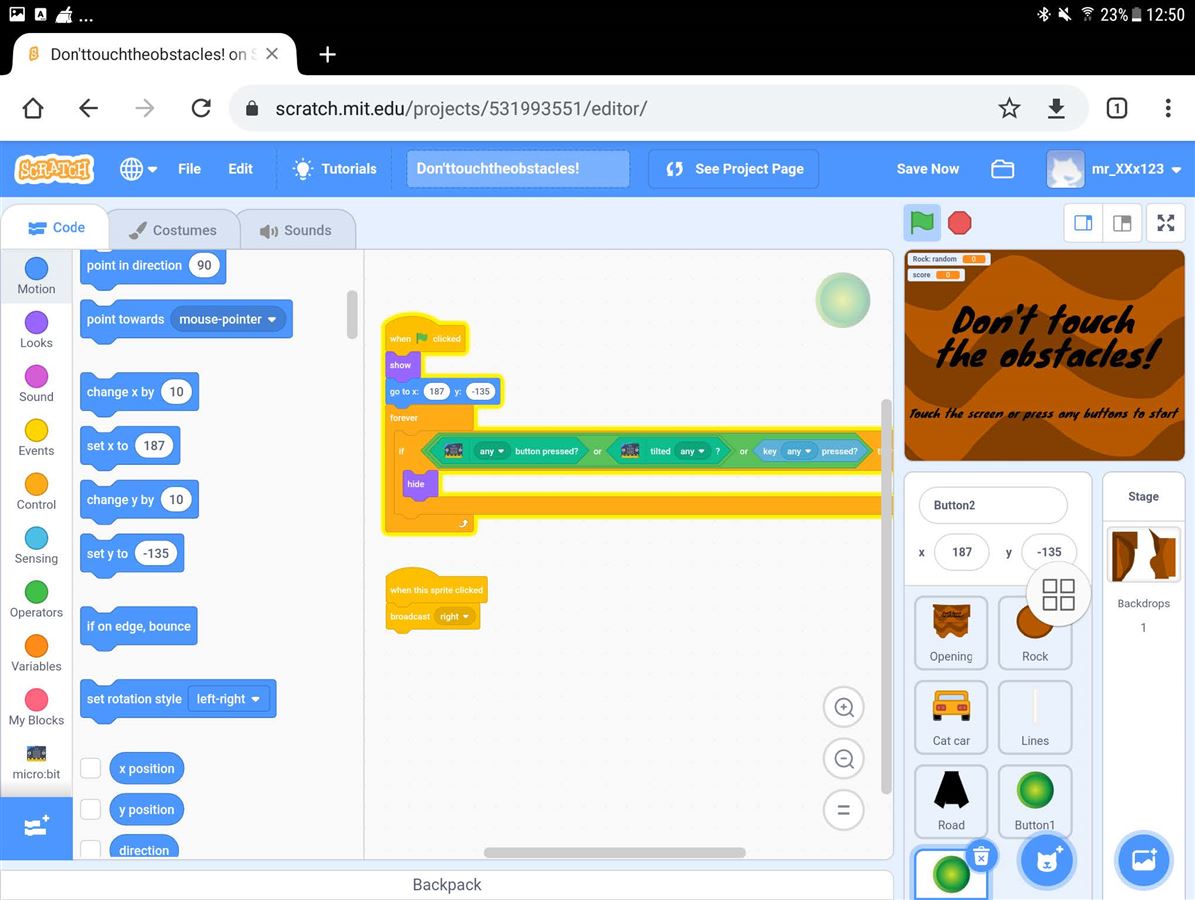Enable the x position checkbox

[x=91, y=768]
